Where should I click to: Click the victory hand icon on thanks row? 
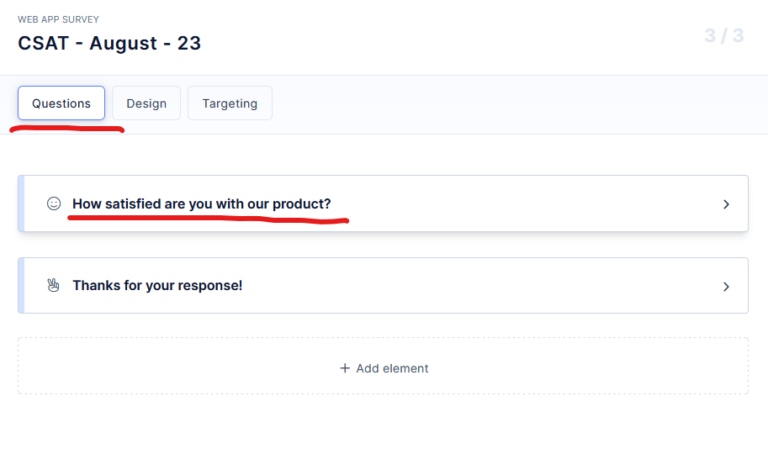(54, 286)
